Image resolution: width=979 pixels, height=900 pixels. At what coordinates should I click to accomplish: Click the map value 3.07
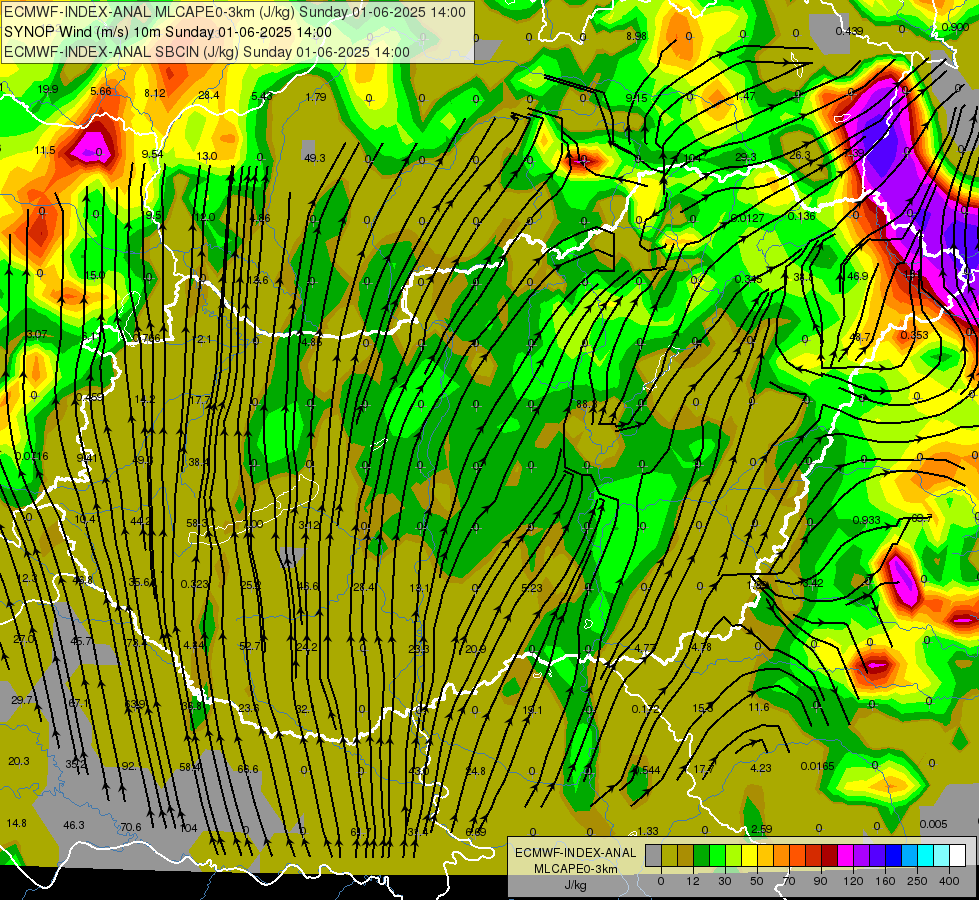(36, 334)
